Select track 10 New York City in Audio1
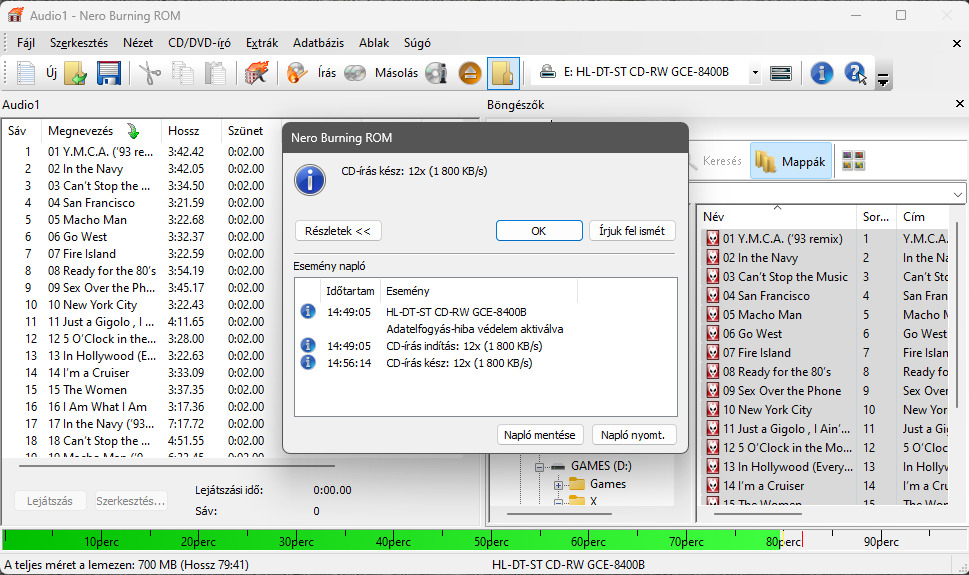This screenshot has width=969, height=575. click(92, 305)
